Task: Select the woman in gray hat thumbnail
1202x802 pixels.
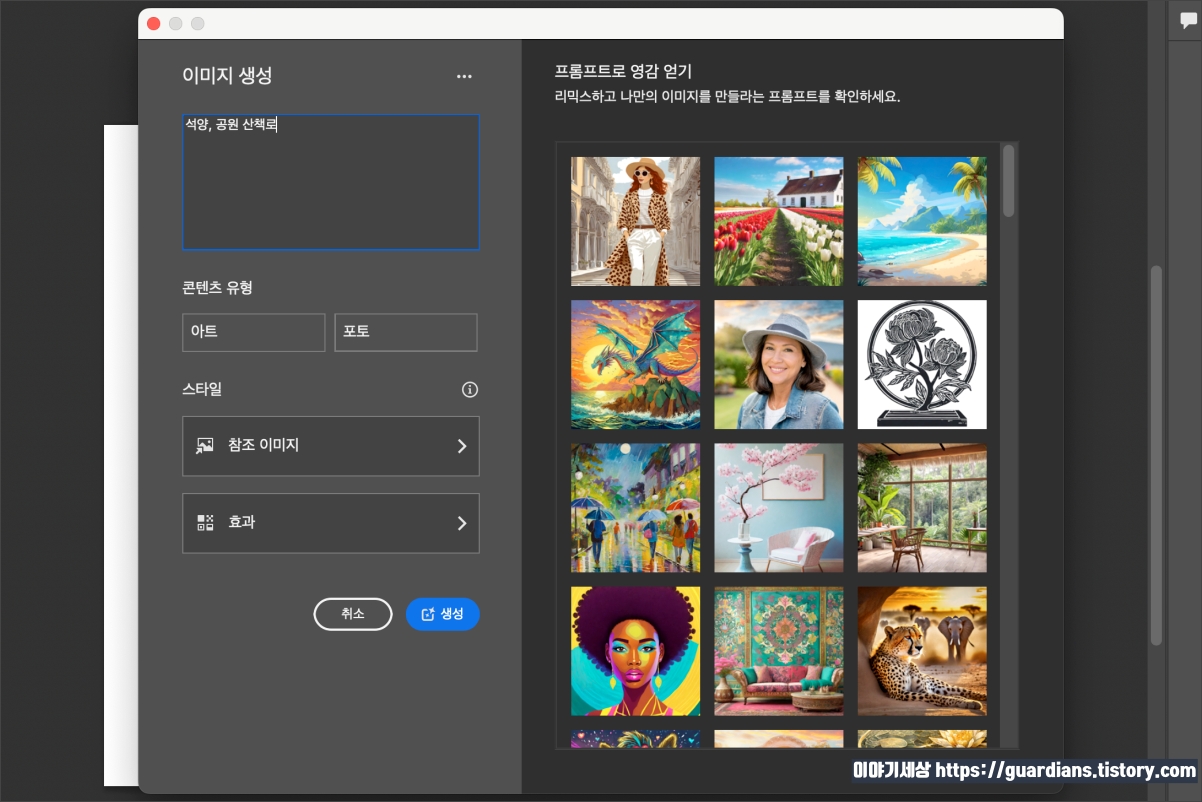Action: (x=779, y=365)
